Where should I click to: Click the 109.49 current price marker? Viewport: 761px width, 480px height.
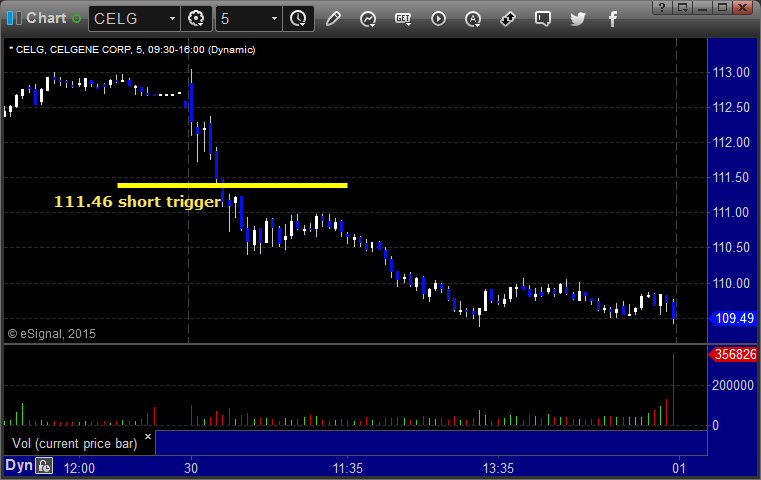(733, 318)
